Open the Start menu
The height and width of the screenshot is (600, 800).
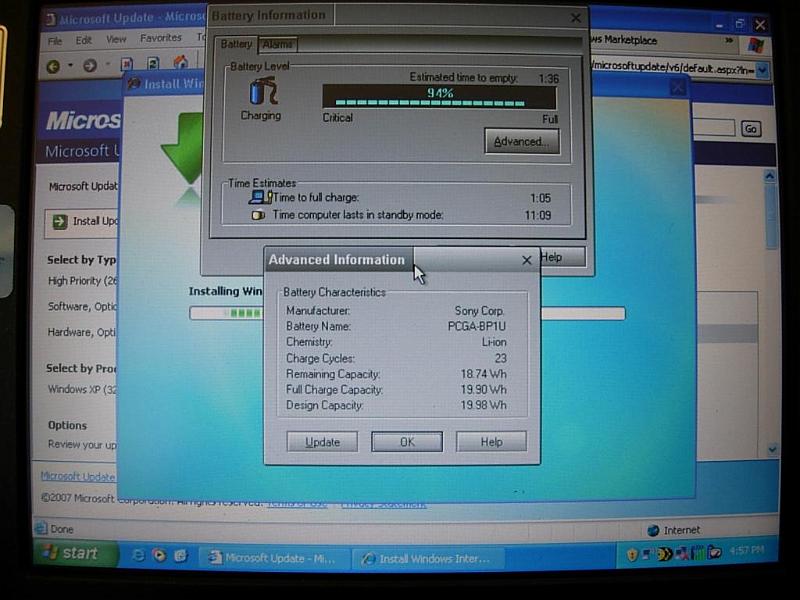[77, 554]
